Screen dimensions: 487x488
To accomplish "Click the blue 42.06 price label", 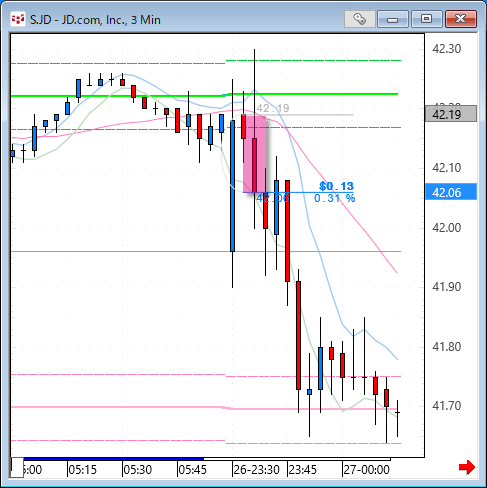I will (x=451, y=192).
